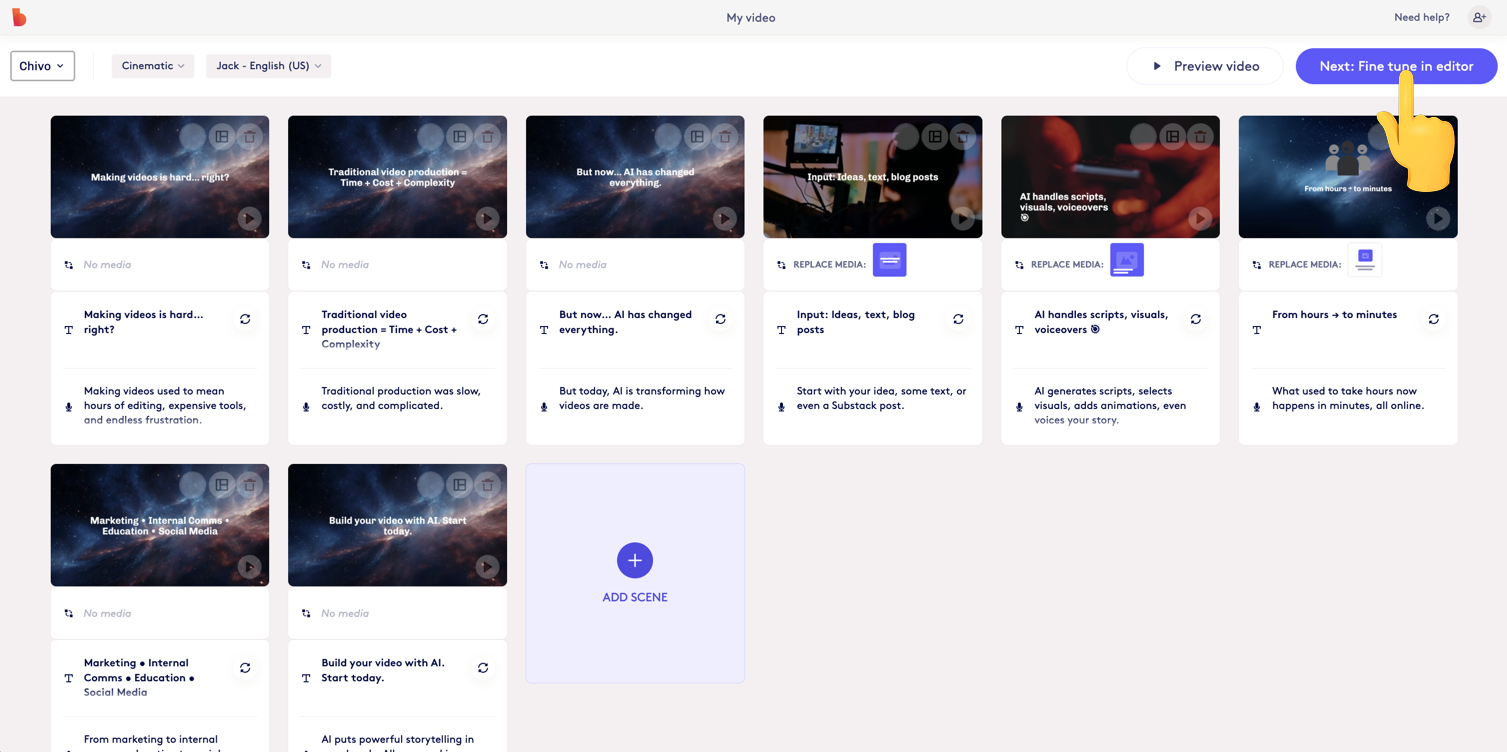Screen dimensions: 1507x752
Task: Click 'No media' under 'Marketing • Internal Comms' scene
Action: click(x=107, y=614)
